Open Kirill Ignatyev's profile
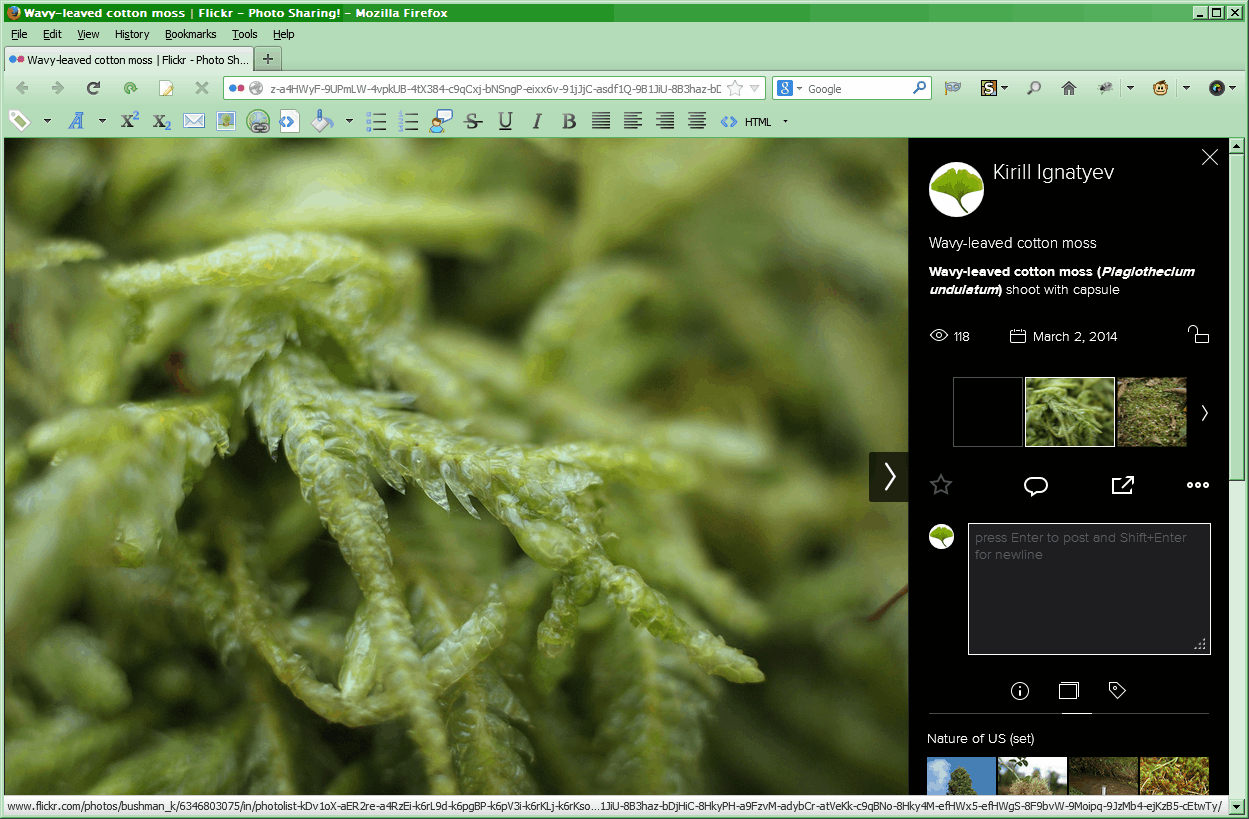This screenshot has width=1249, height=819. (x=1053, y=173)
